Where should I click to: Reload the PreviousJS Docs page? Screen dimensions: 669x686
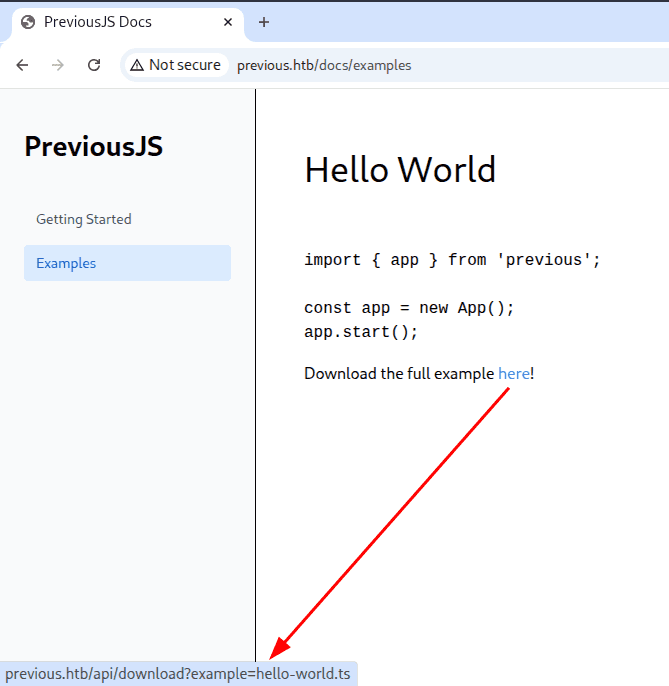click(94, 65)
